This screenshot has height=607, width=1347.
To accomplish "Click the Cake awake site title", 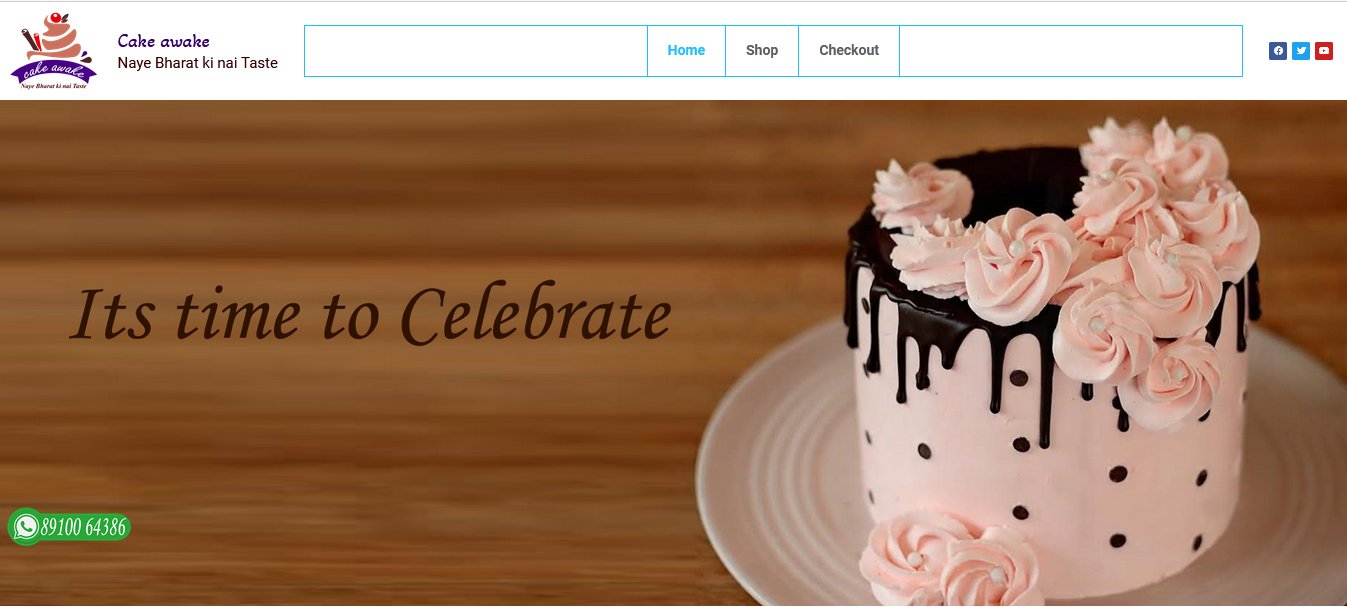I will (x=164, y=41).
